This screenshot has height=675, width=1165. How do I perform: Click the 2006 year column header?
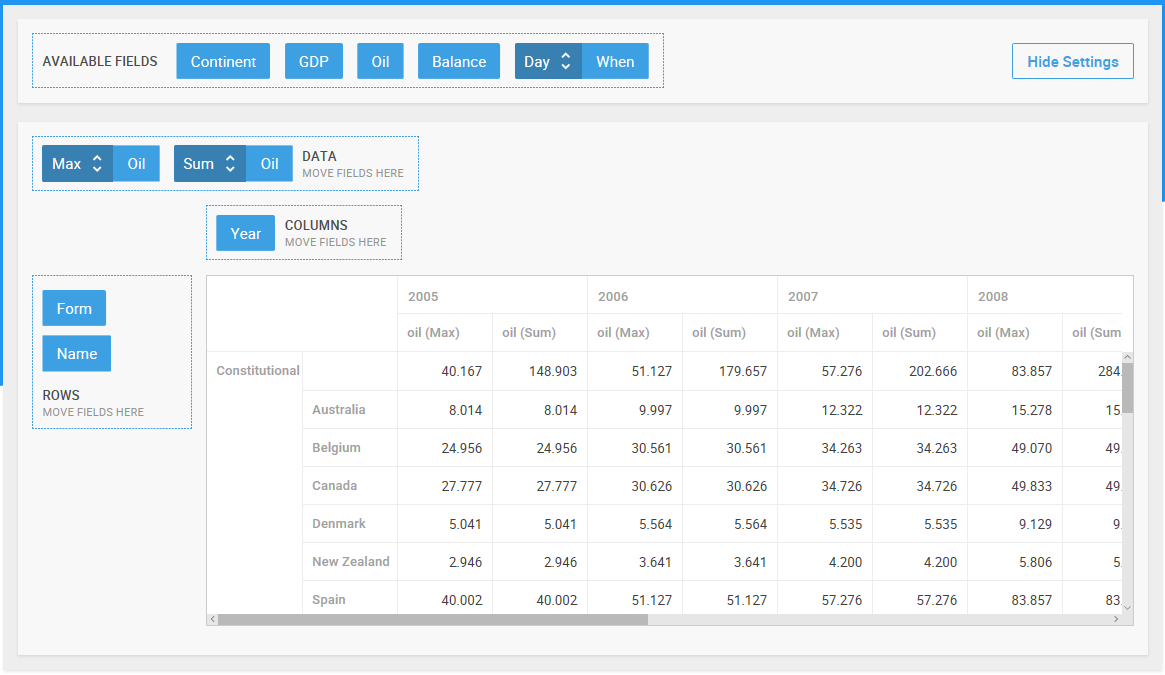pyautogui.click(x=613, y=297)
